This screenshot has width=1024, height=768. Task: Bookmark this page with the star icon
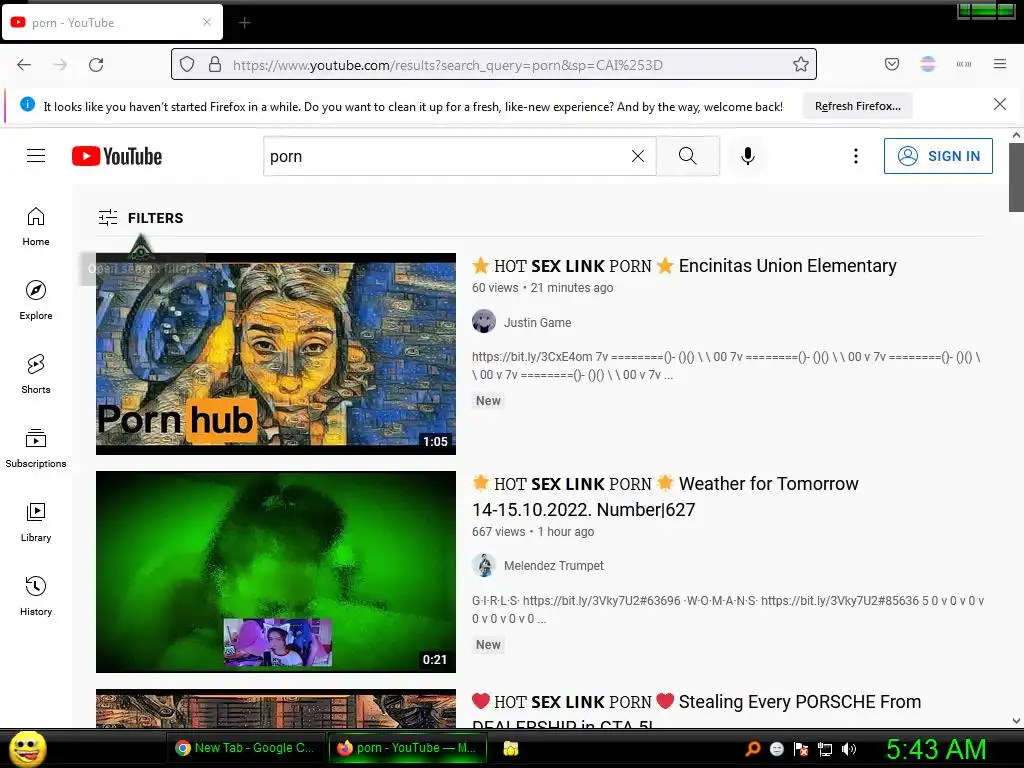pyautogui.click(x=801, y=64)
